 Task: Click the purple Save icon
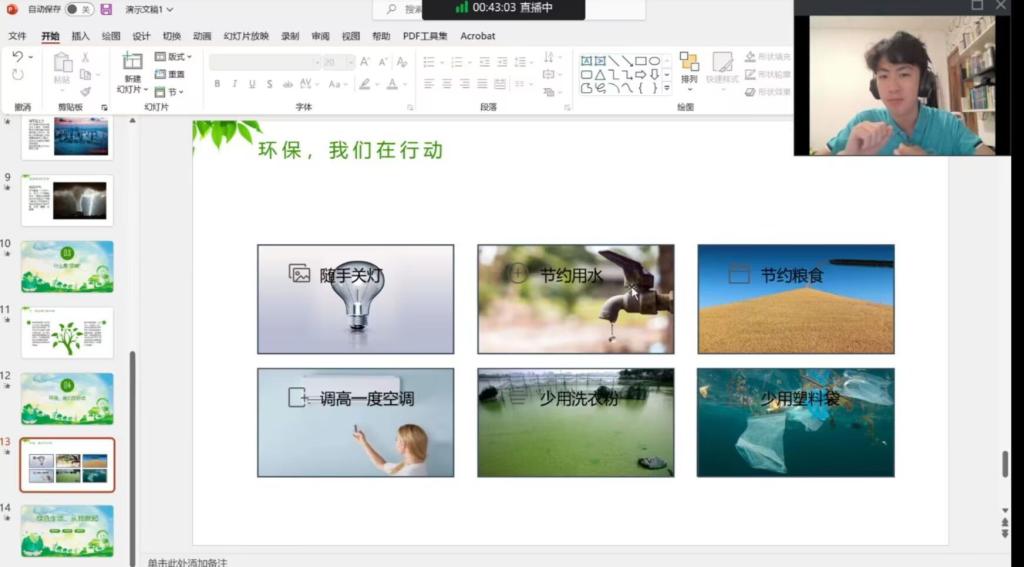[106, 9]
